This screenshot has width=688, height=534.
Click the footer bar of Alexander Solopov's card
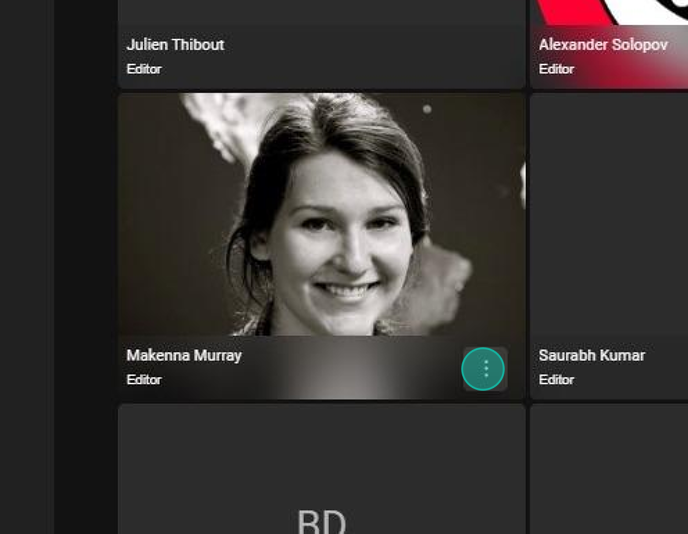pos(609,57)
